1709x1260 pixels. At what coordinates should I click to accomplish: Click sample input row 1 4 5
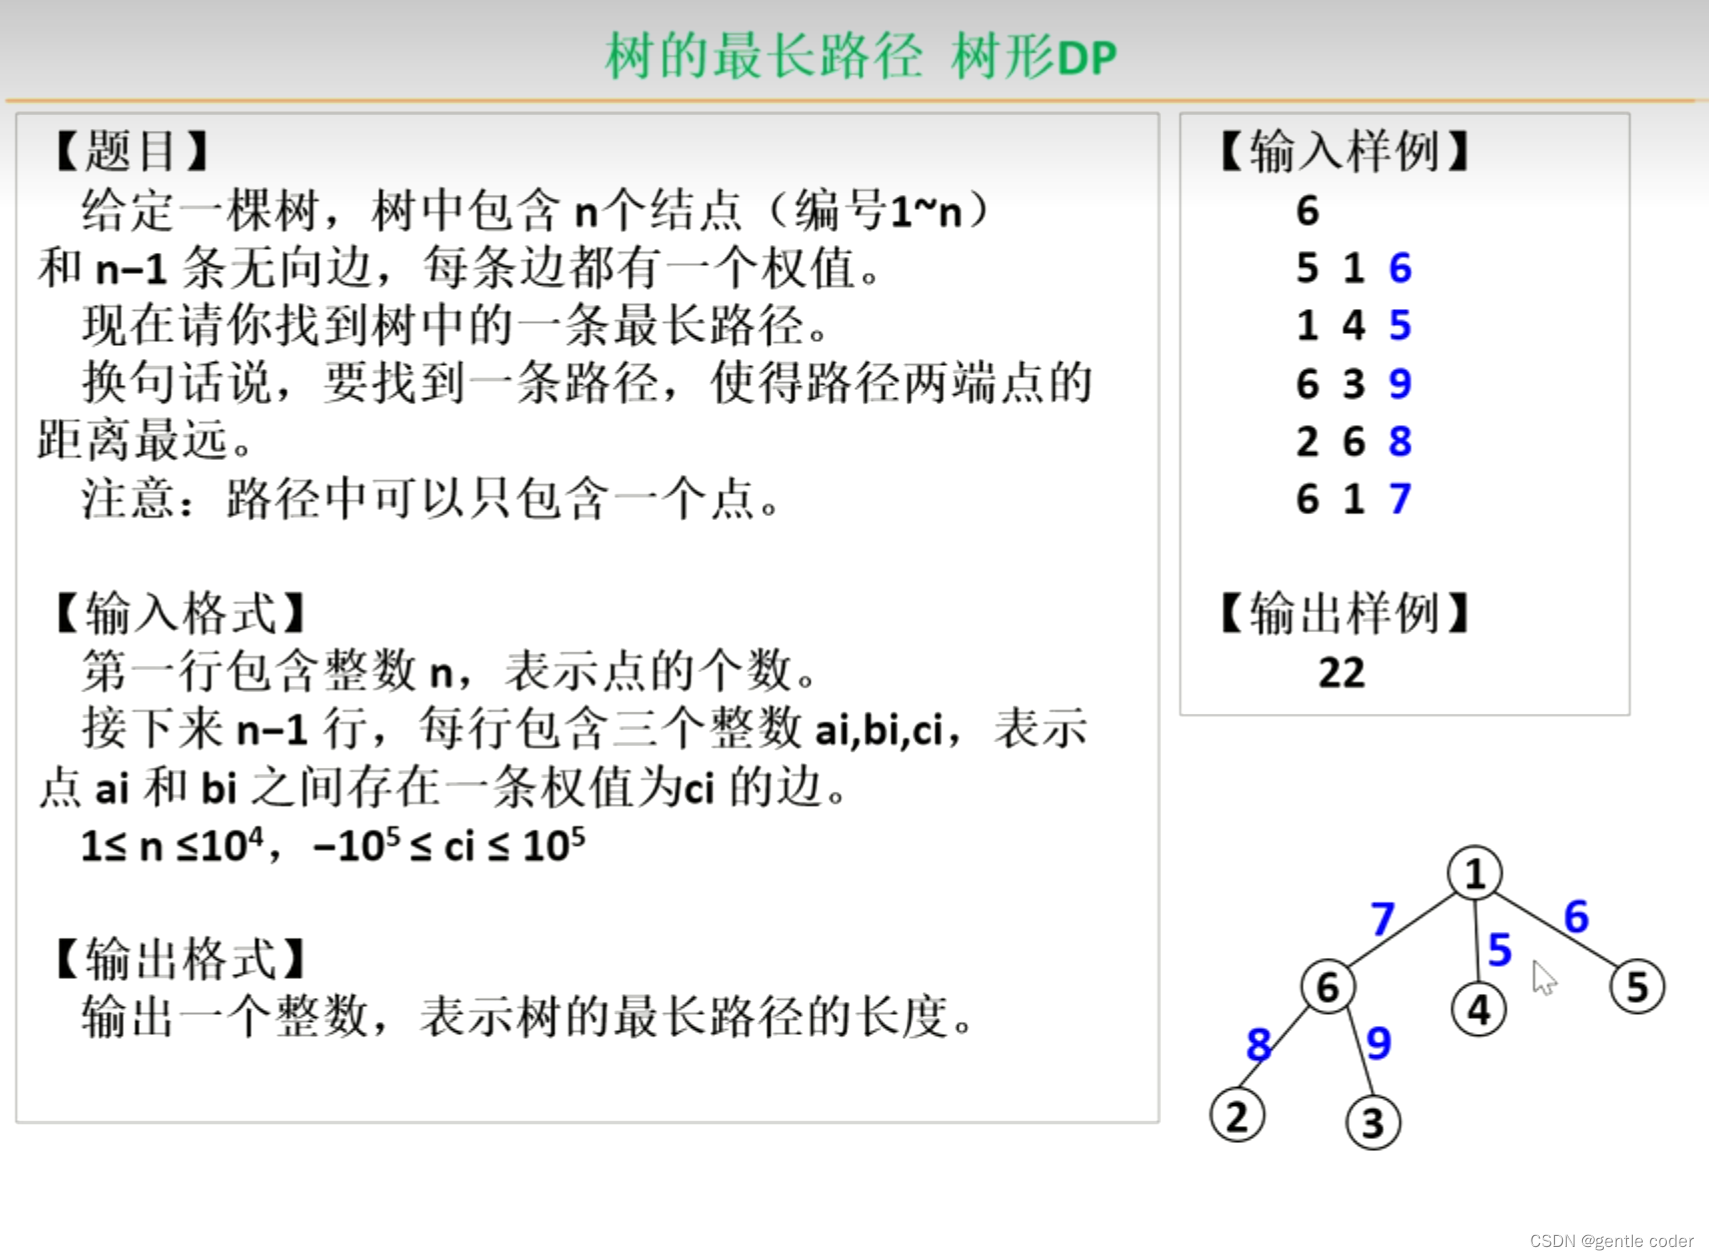click(x=1353, y=325)
